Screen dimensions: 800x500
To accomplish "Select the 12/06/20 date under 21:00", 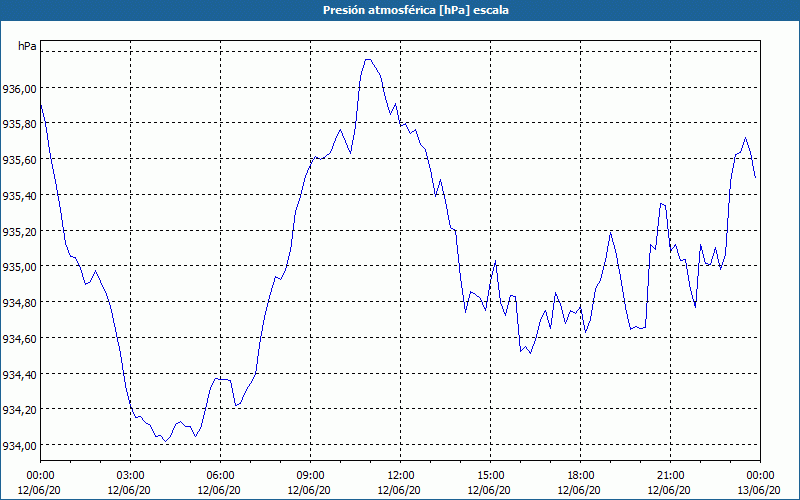I will (669, 490).
